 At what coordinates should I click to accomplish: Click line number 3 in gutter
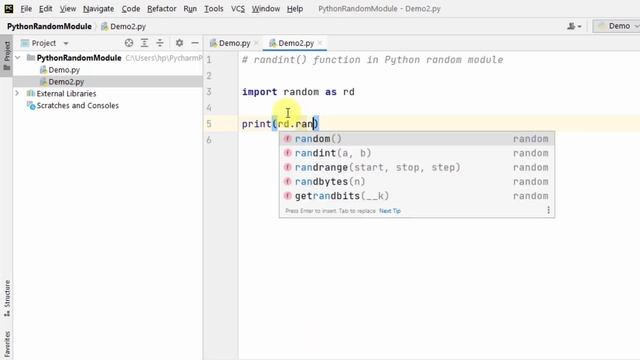(209, 91)
